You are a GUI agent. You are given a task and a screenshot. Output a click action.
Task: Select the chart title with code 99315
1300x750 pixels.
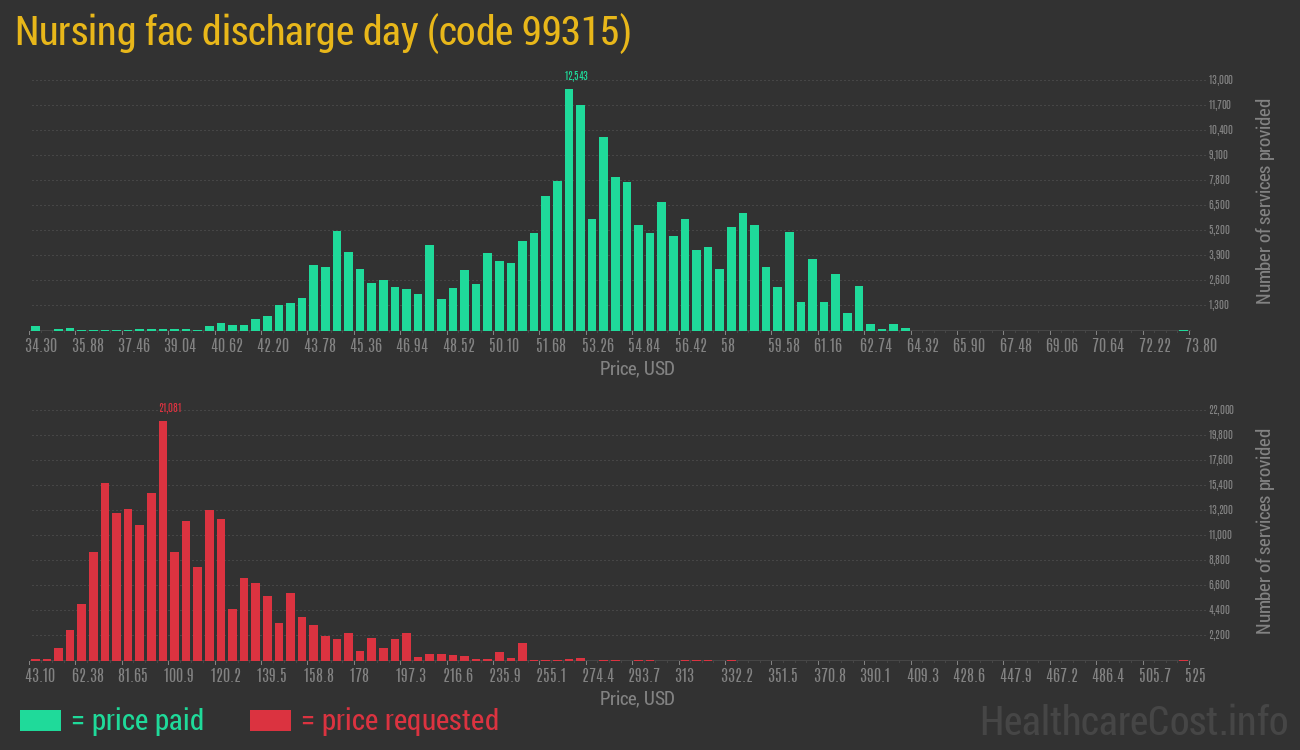click(323, 32)
